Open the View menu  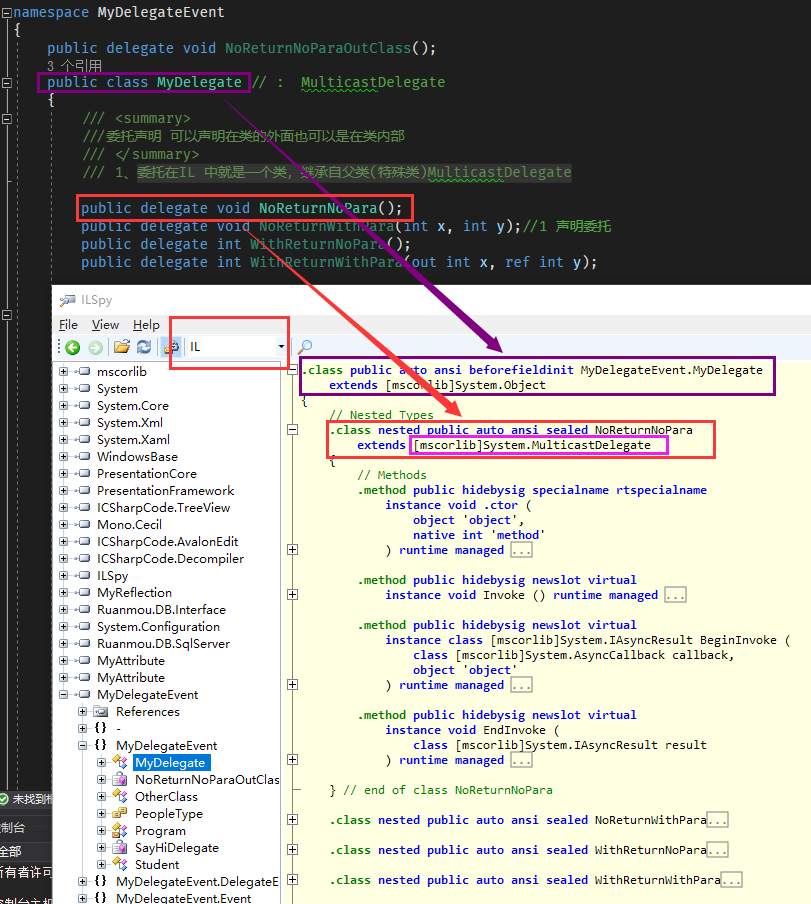pos(105,325)
